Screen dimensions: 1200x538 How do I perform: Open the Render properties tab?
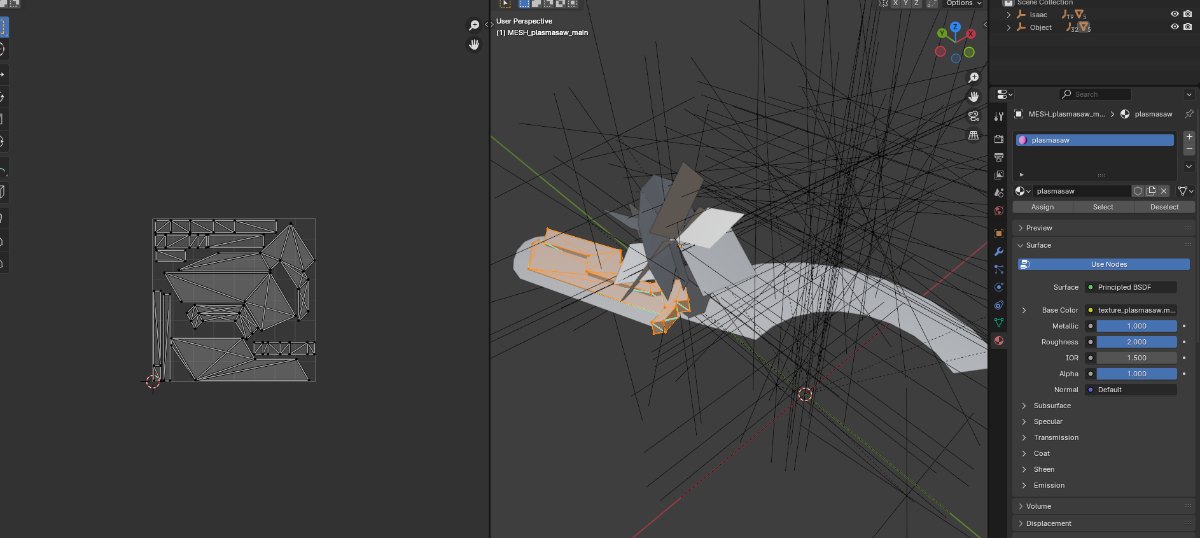click(998, 139)
